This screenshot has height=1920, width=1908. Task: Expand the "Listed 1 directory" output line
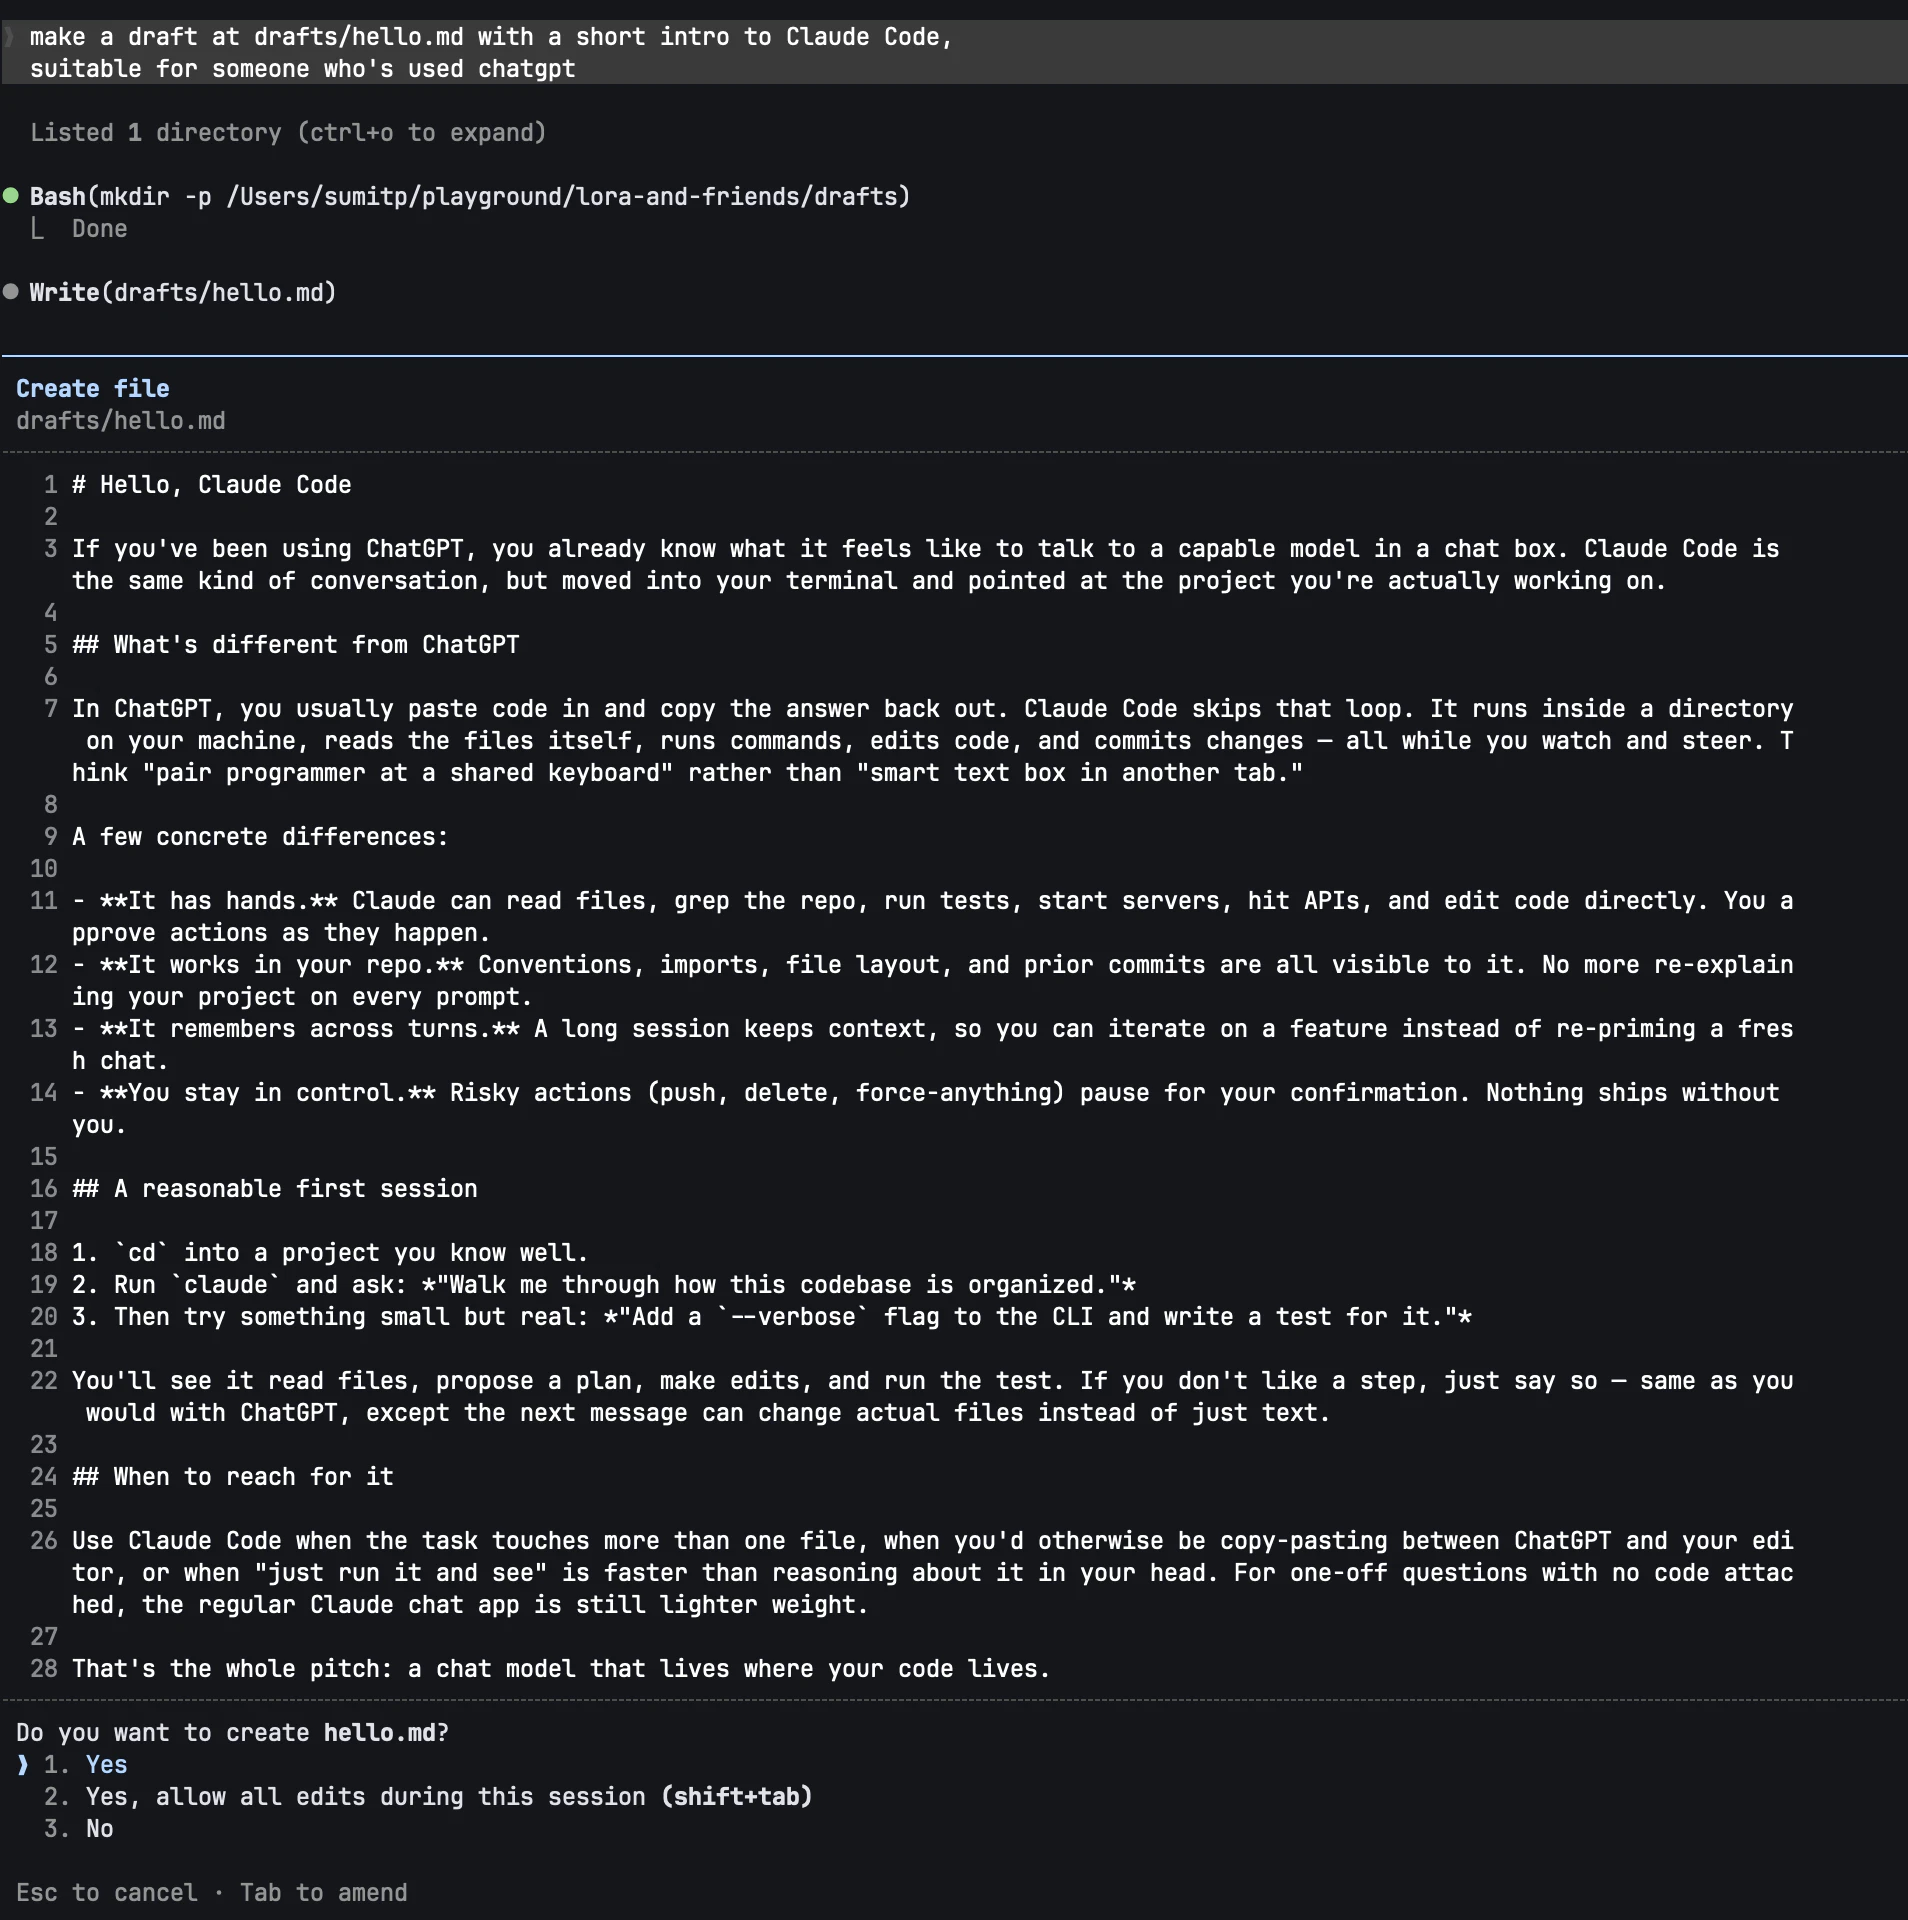(x=288, y=132)
